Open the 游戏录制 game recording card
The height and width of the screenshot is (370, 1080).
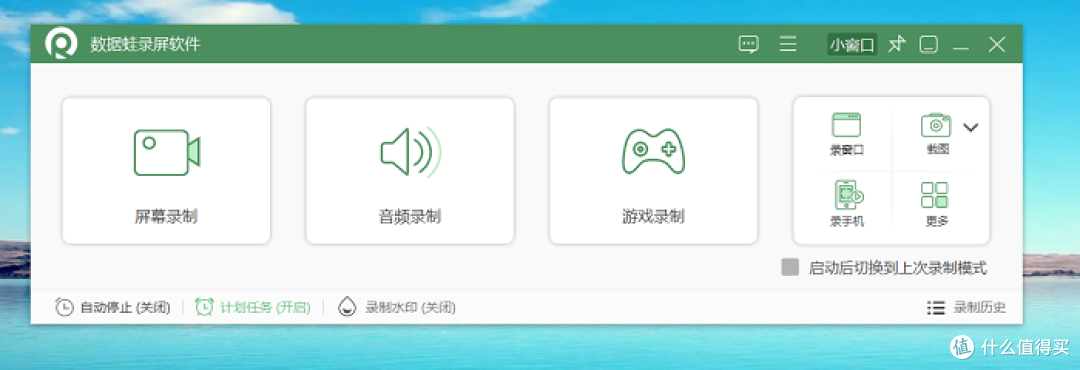[x=653, y=170]
